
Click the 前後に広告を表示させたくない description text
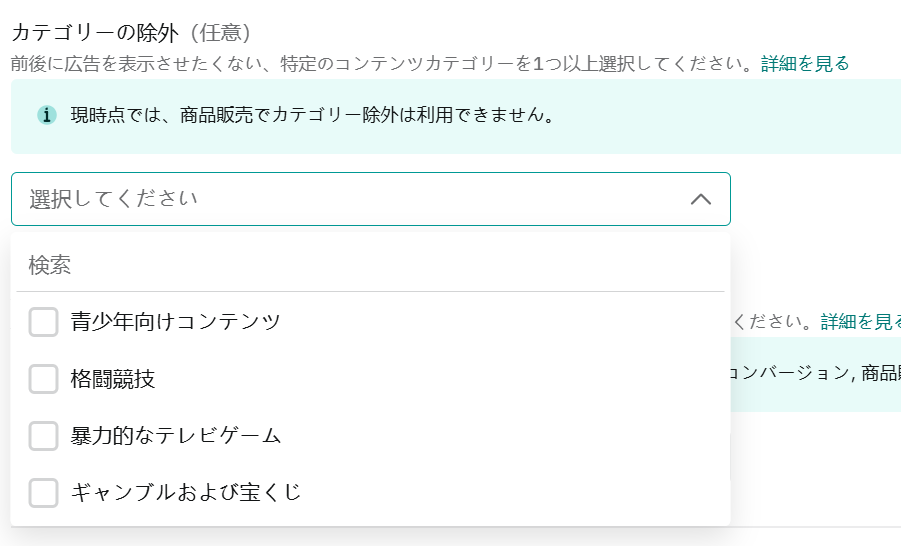point(380,64)
